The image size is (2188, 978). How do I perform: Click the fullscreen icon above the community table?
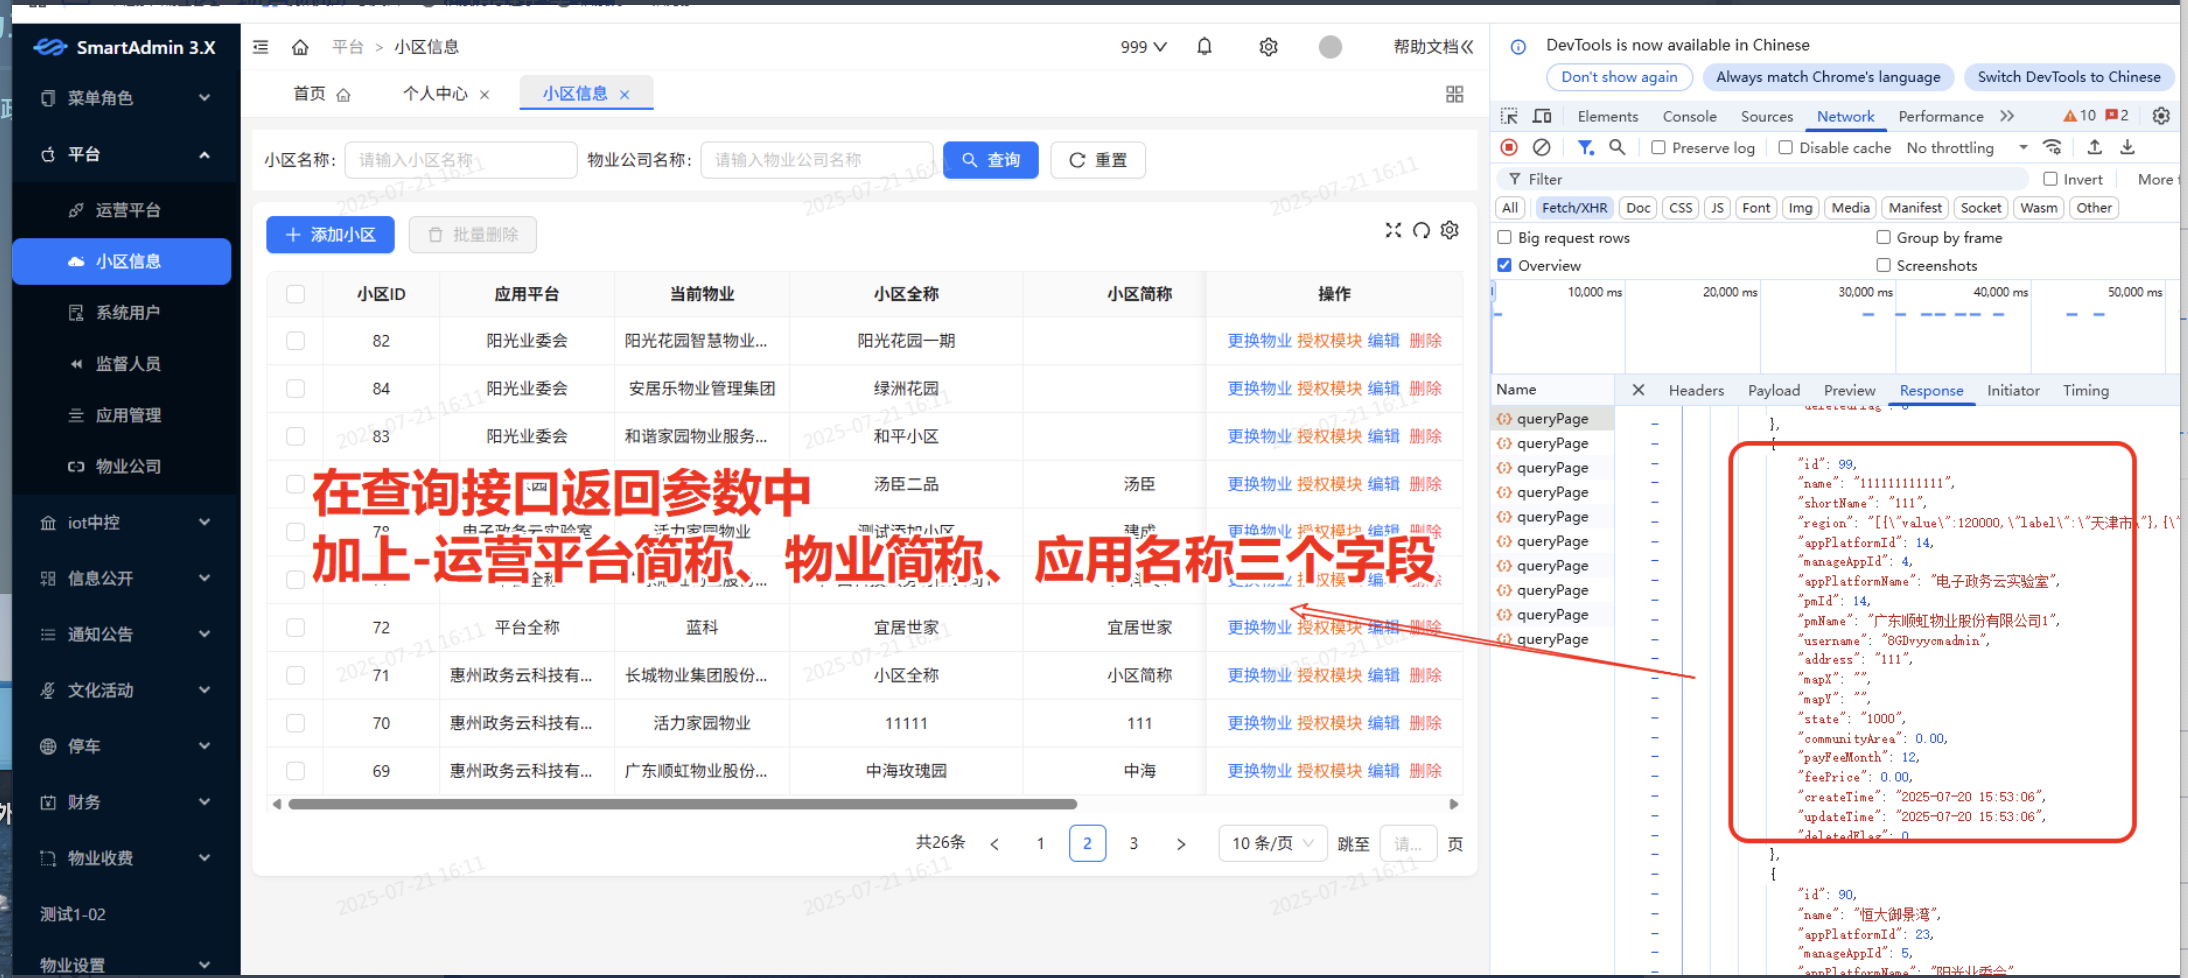[x=1393, y=230]
